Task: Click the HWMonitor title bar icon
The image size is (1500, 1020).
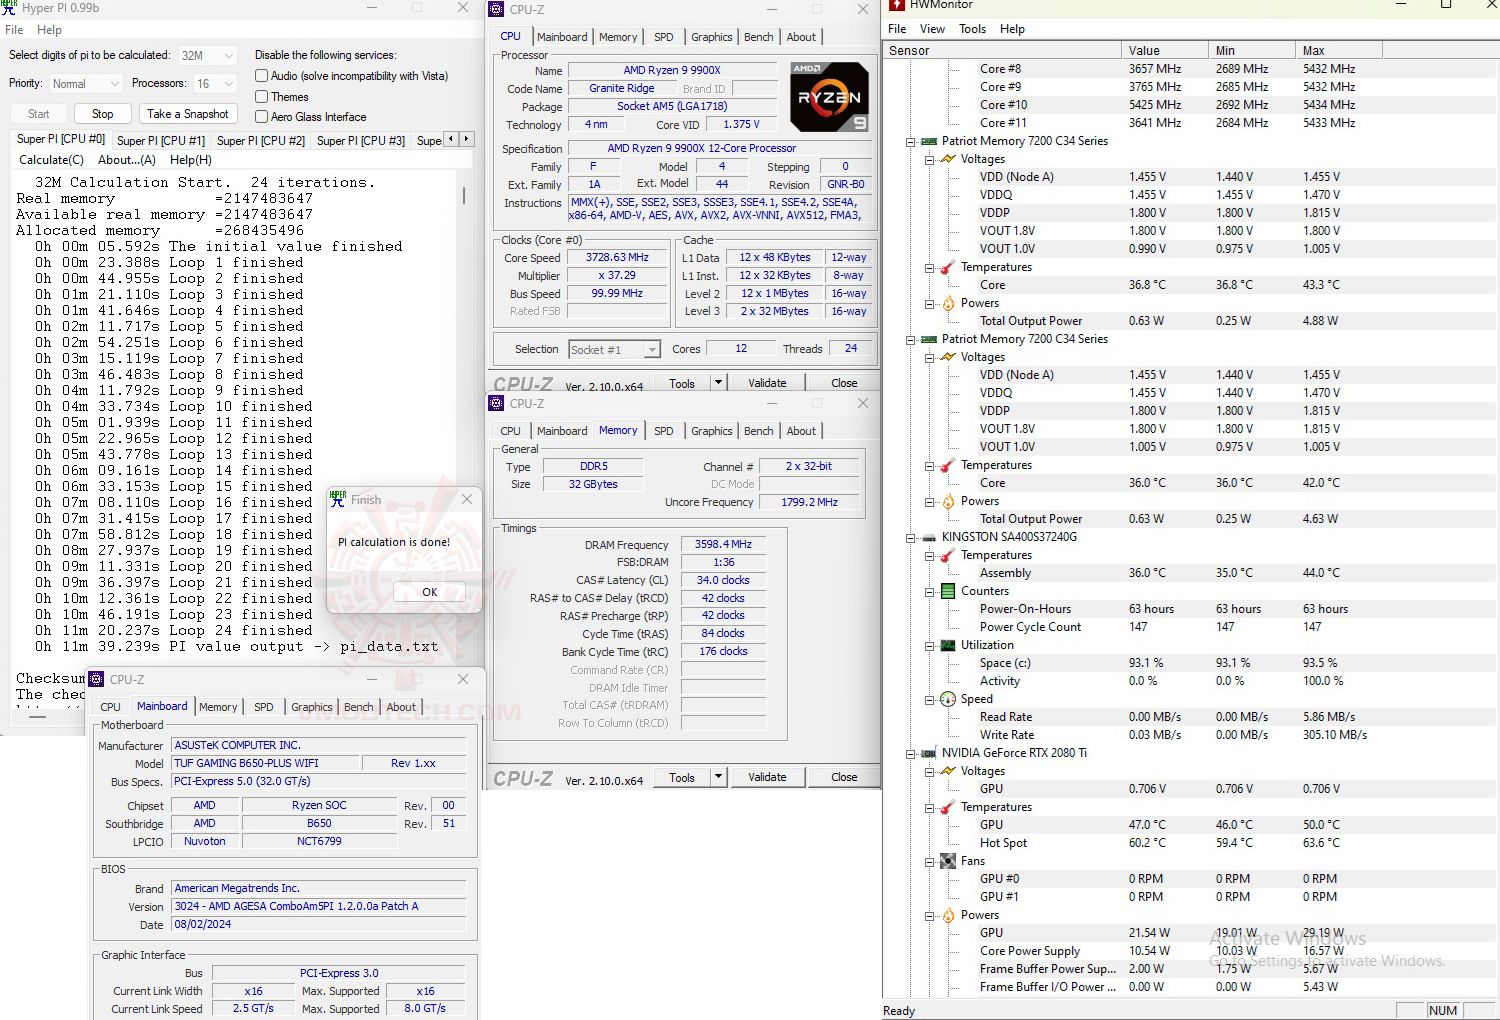Action: tap(897, 5)
